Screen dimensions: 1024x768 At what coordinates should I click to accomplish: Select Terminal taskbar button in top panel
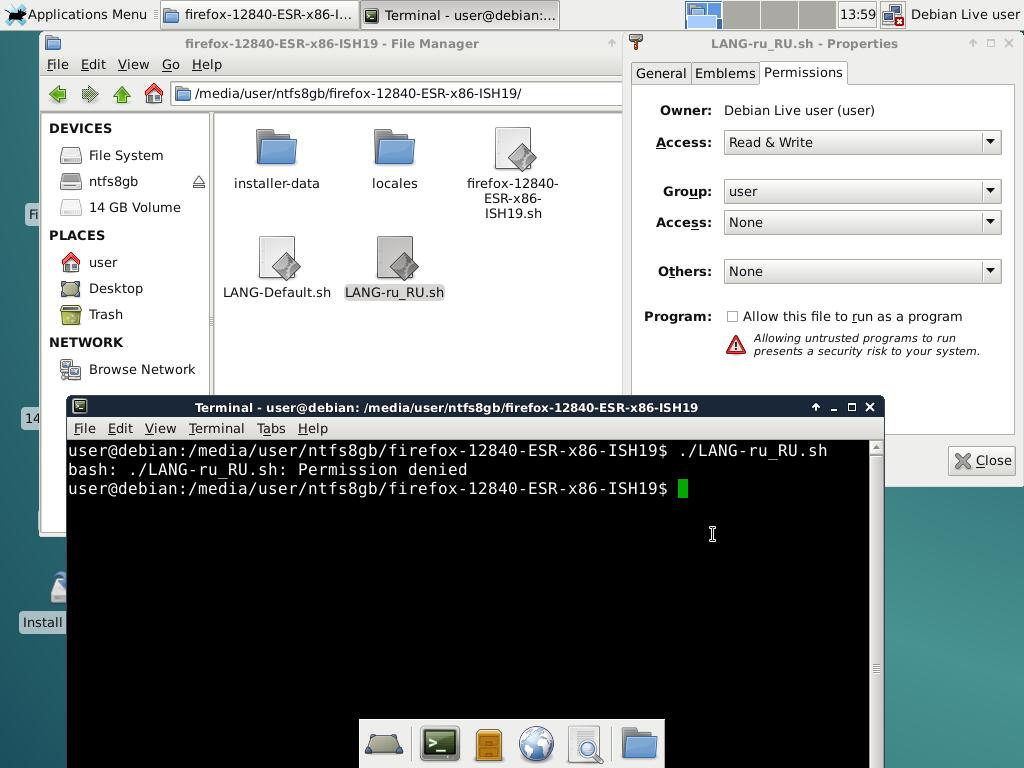pos(460,14)
